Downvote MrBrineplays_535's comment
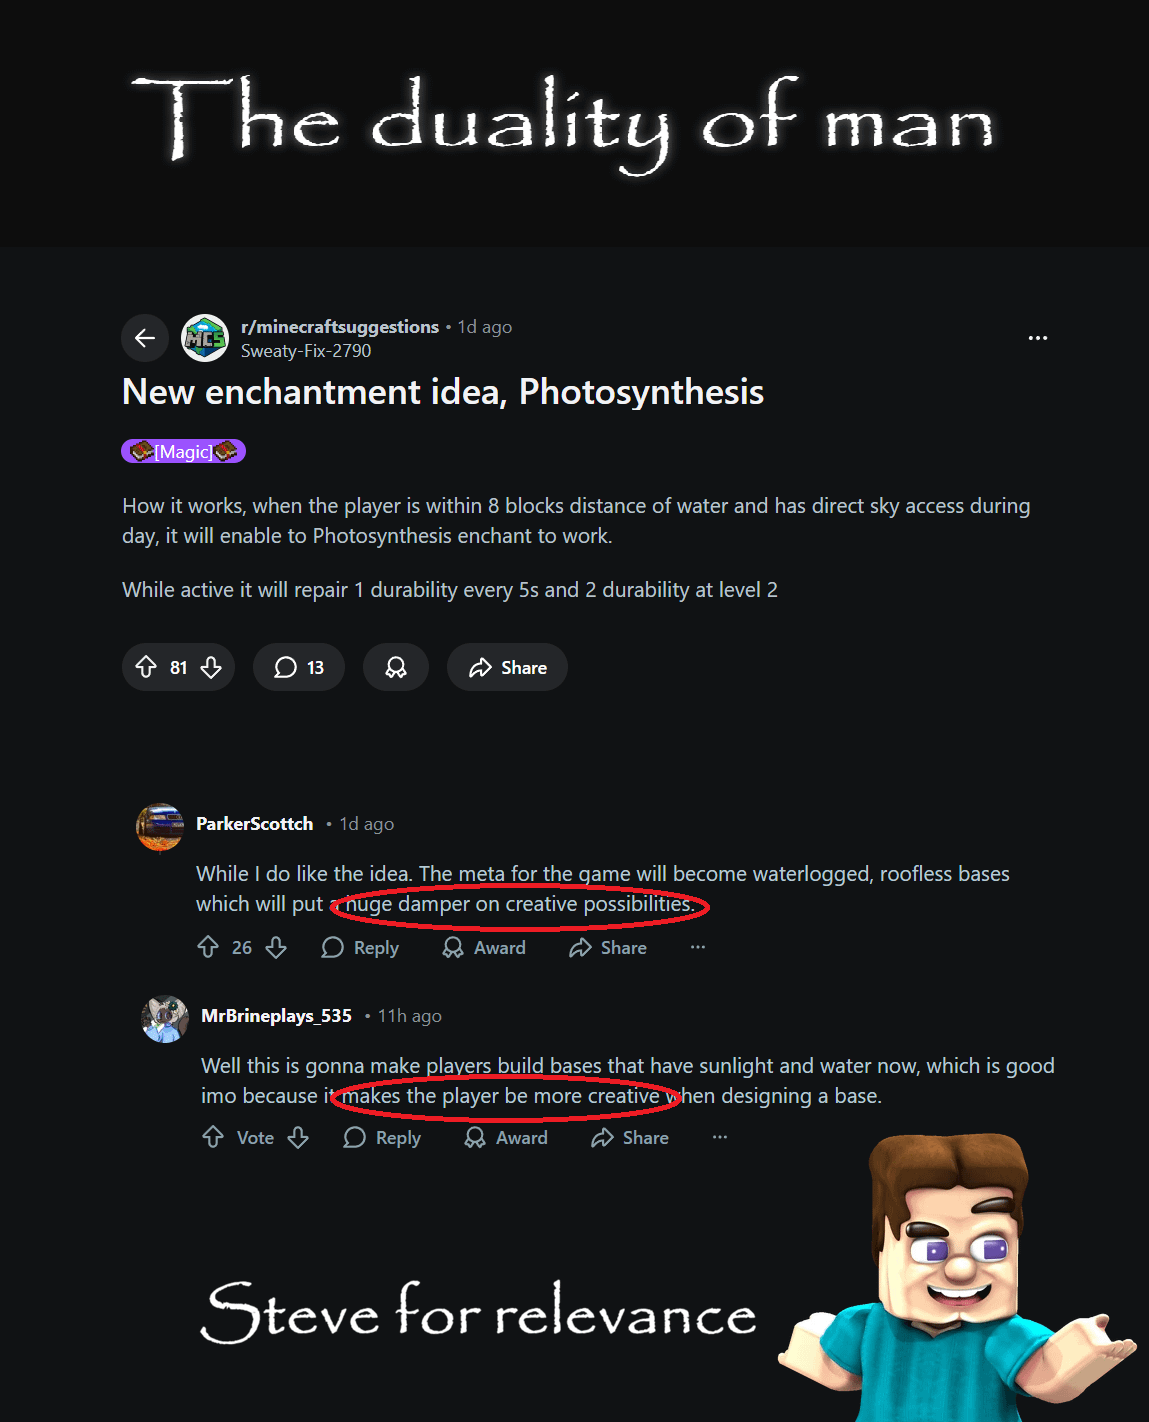The image size is (1149, 1422). (298, 1137)
